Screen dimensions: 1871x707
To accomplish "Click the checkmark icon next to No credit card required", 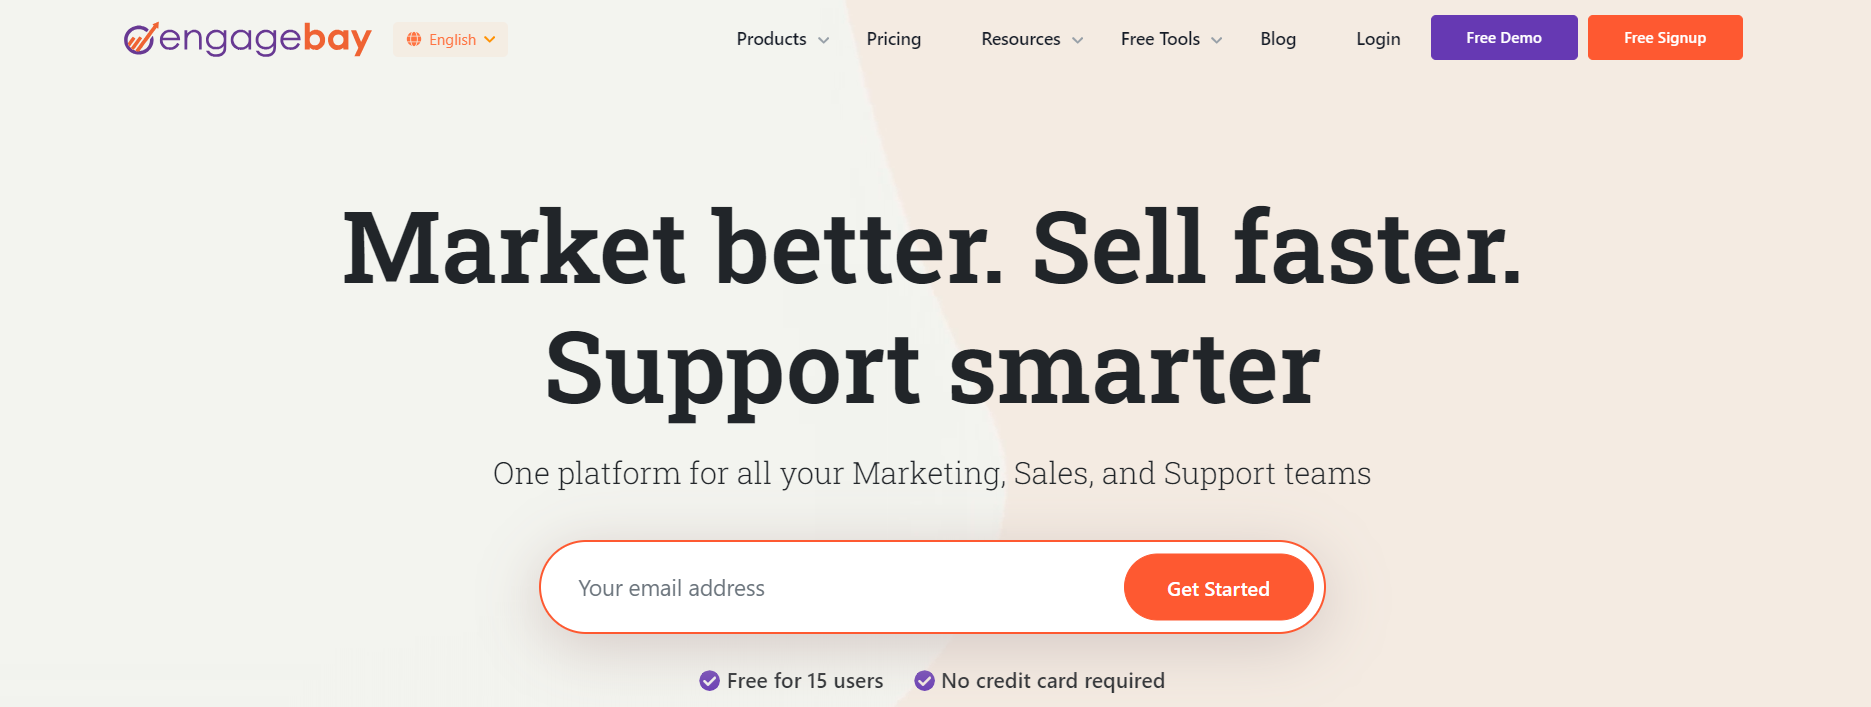I will tap(924, 681).
